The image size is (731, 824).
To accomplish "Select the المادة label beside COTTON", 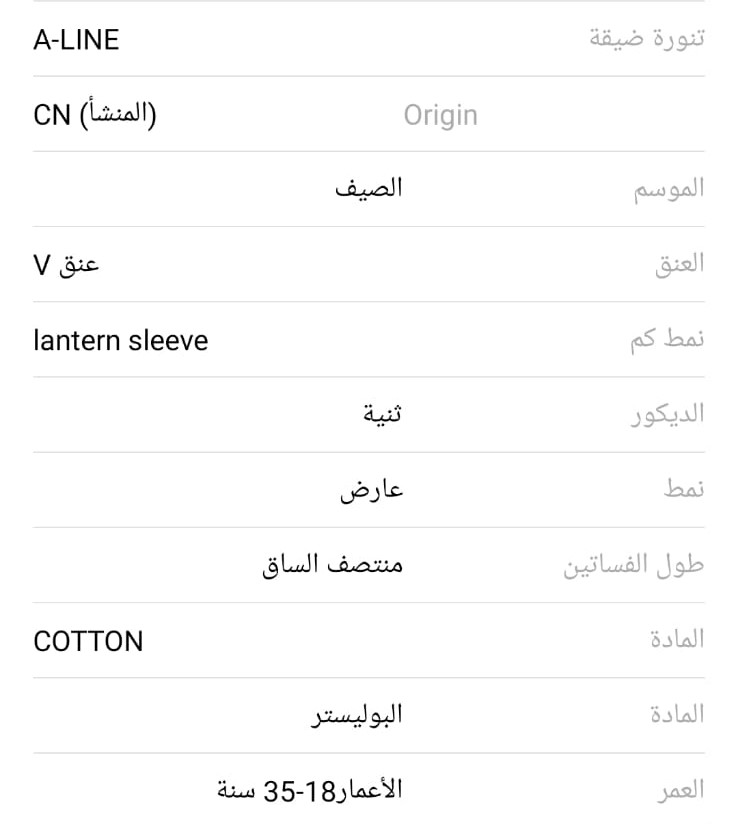I will click(677, 640).
